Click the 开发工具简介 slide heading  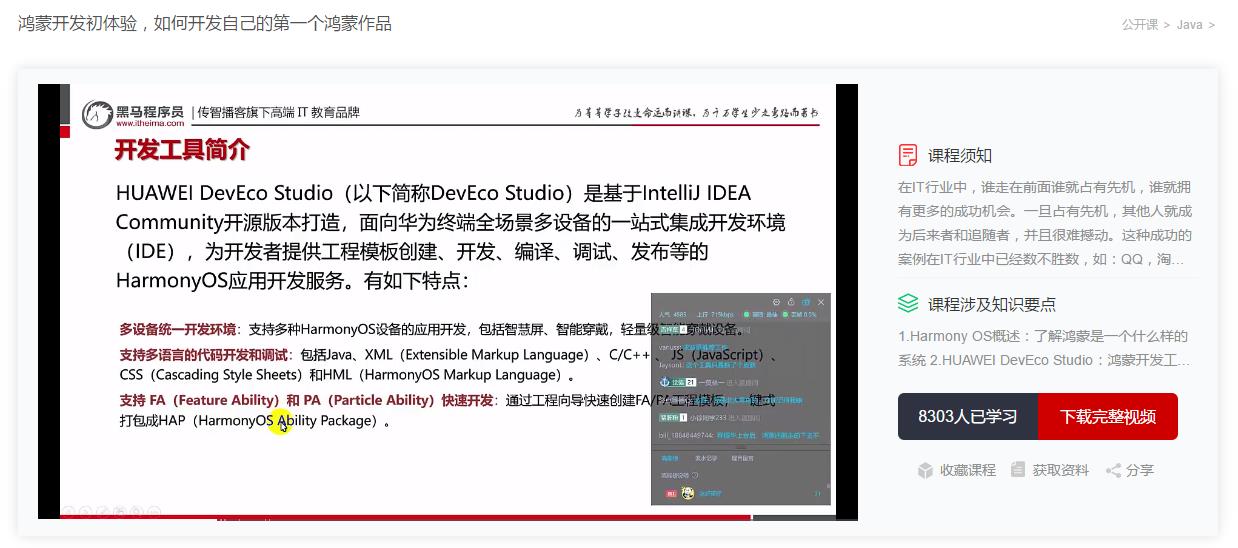(182, 151)
